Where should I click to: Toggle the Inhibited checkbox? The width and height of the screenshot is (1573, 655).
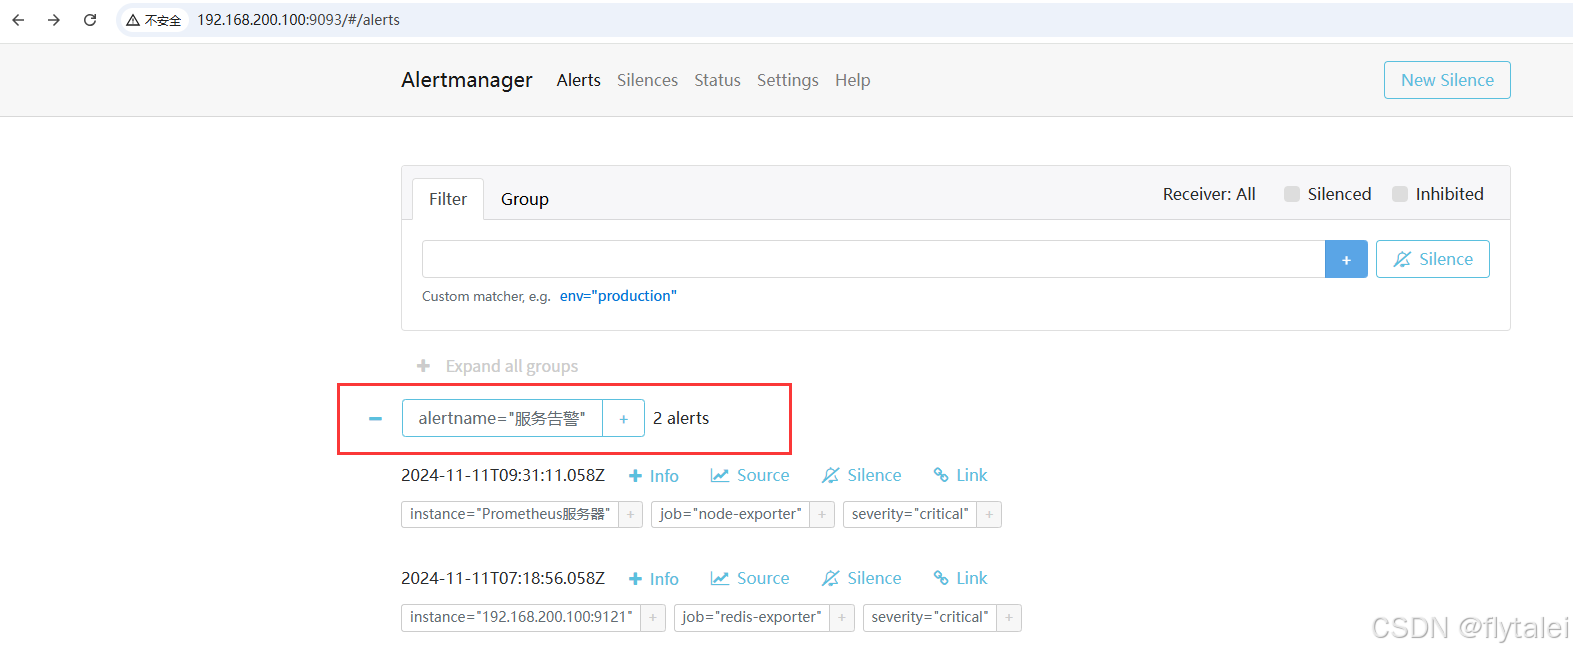click(1400, 194)
